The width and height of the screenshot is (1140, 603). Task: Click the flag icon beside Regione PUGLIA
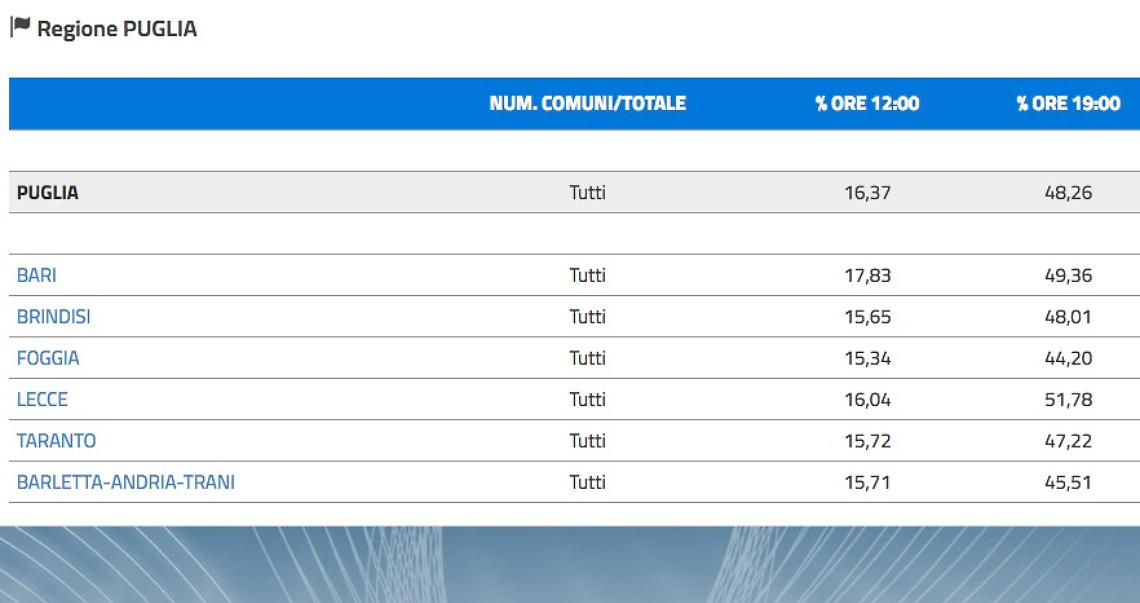coord(20,27)
